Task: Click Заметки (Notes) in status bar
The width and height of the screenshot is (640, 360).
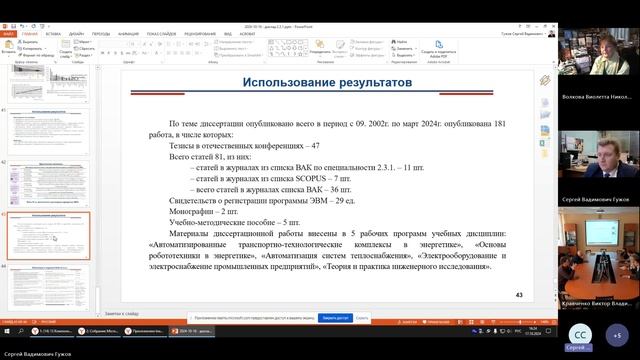Action: click(x=407, y=322)
